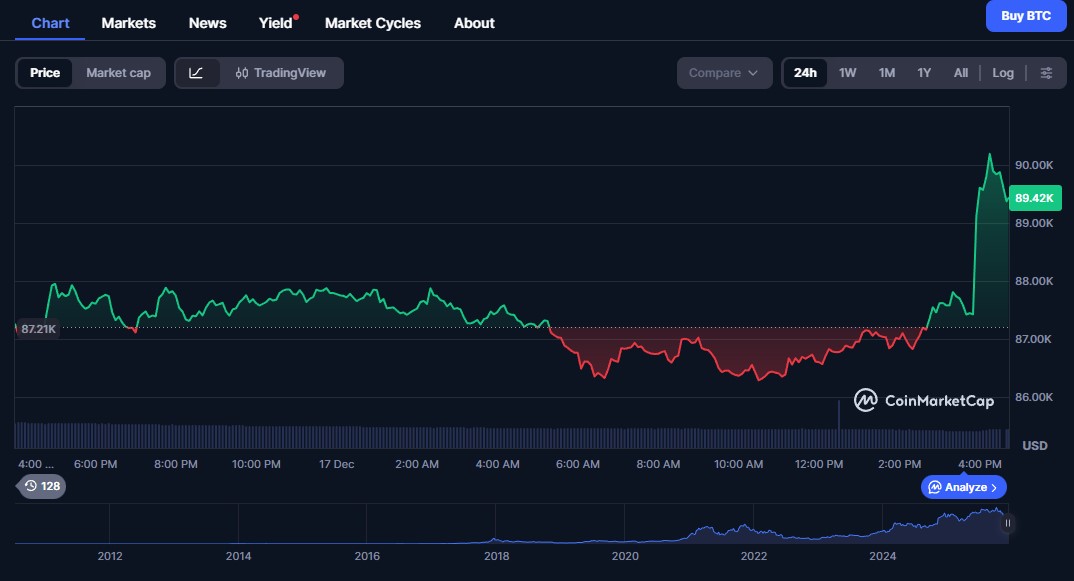The image size is (1074, 581).
Task: Select the 24h timeframe
Action: click(x=805, y=72)
